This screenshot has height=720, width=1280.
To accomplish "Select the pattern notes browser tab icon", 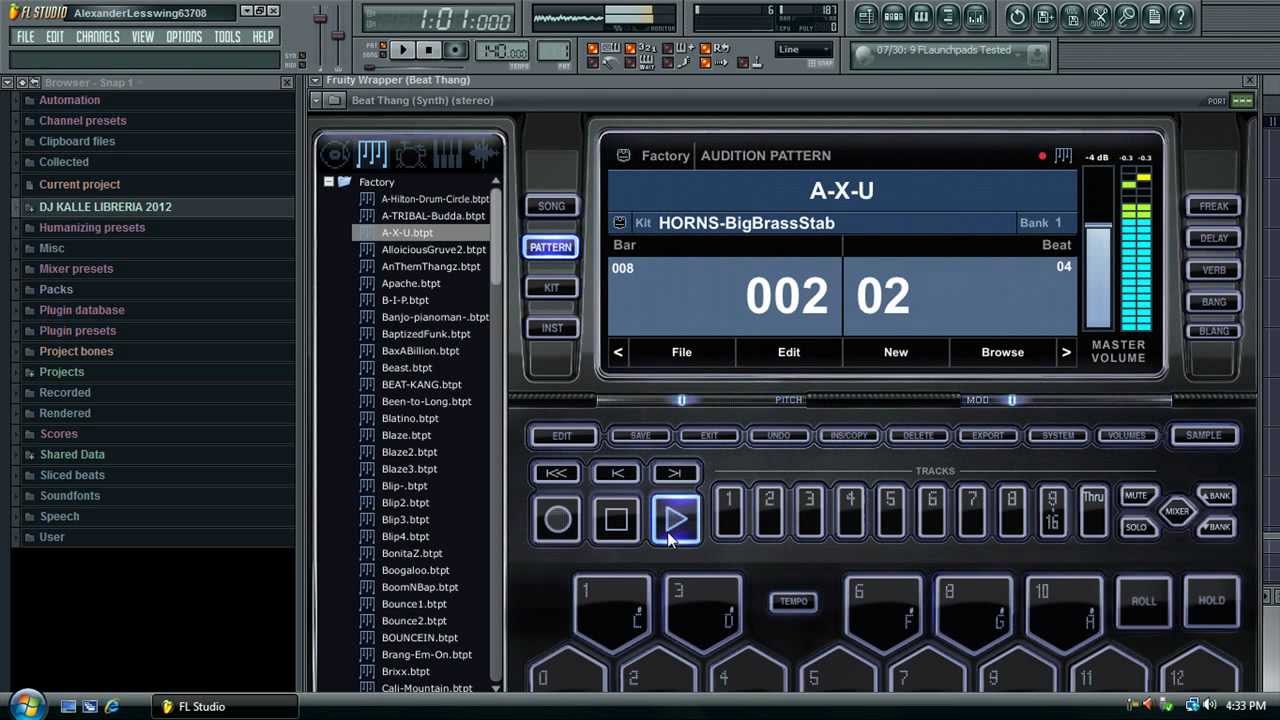I will click(x=371, y=153).
